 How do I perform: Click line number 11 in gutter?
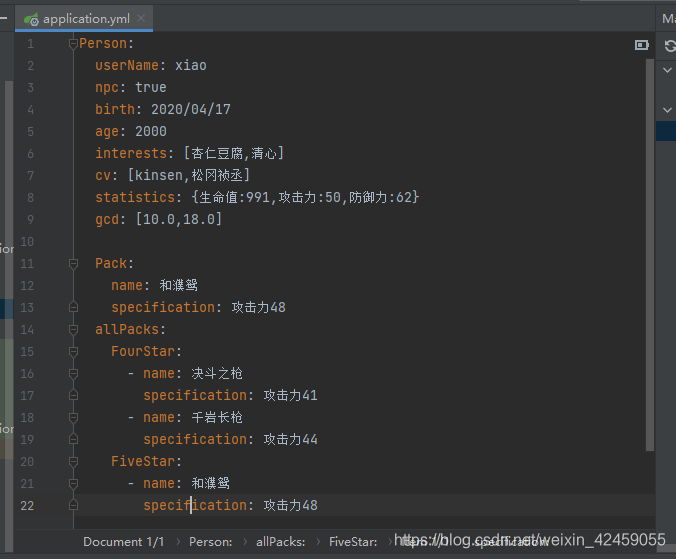pyautogui.click(x=27, y=263)
